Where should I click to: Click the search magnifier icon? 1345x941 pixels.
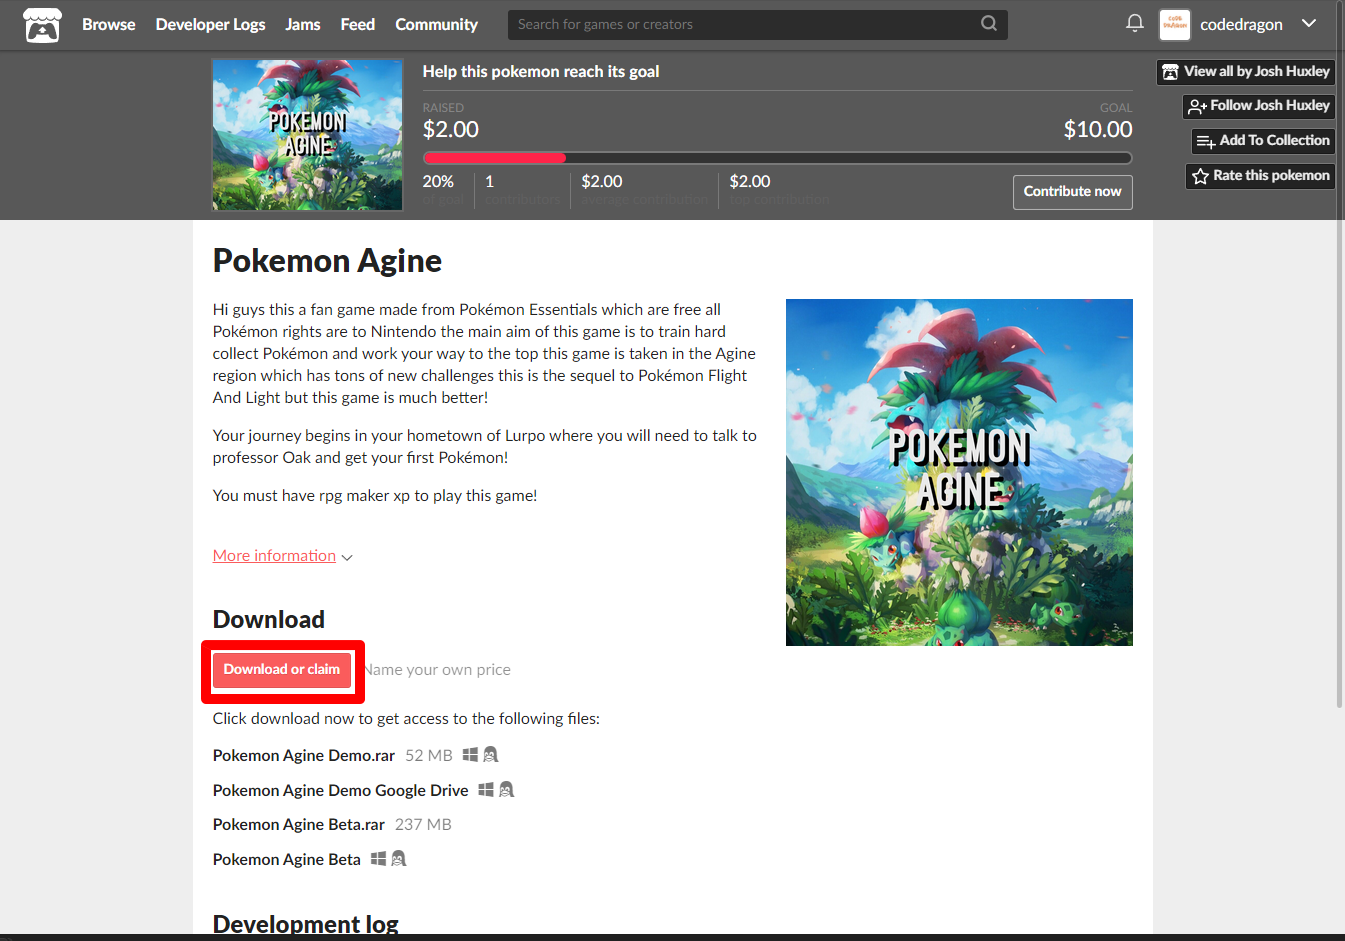point(988,24)
